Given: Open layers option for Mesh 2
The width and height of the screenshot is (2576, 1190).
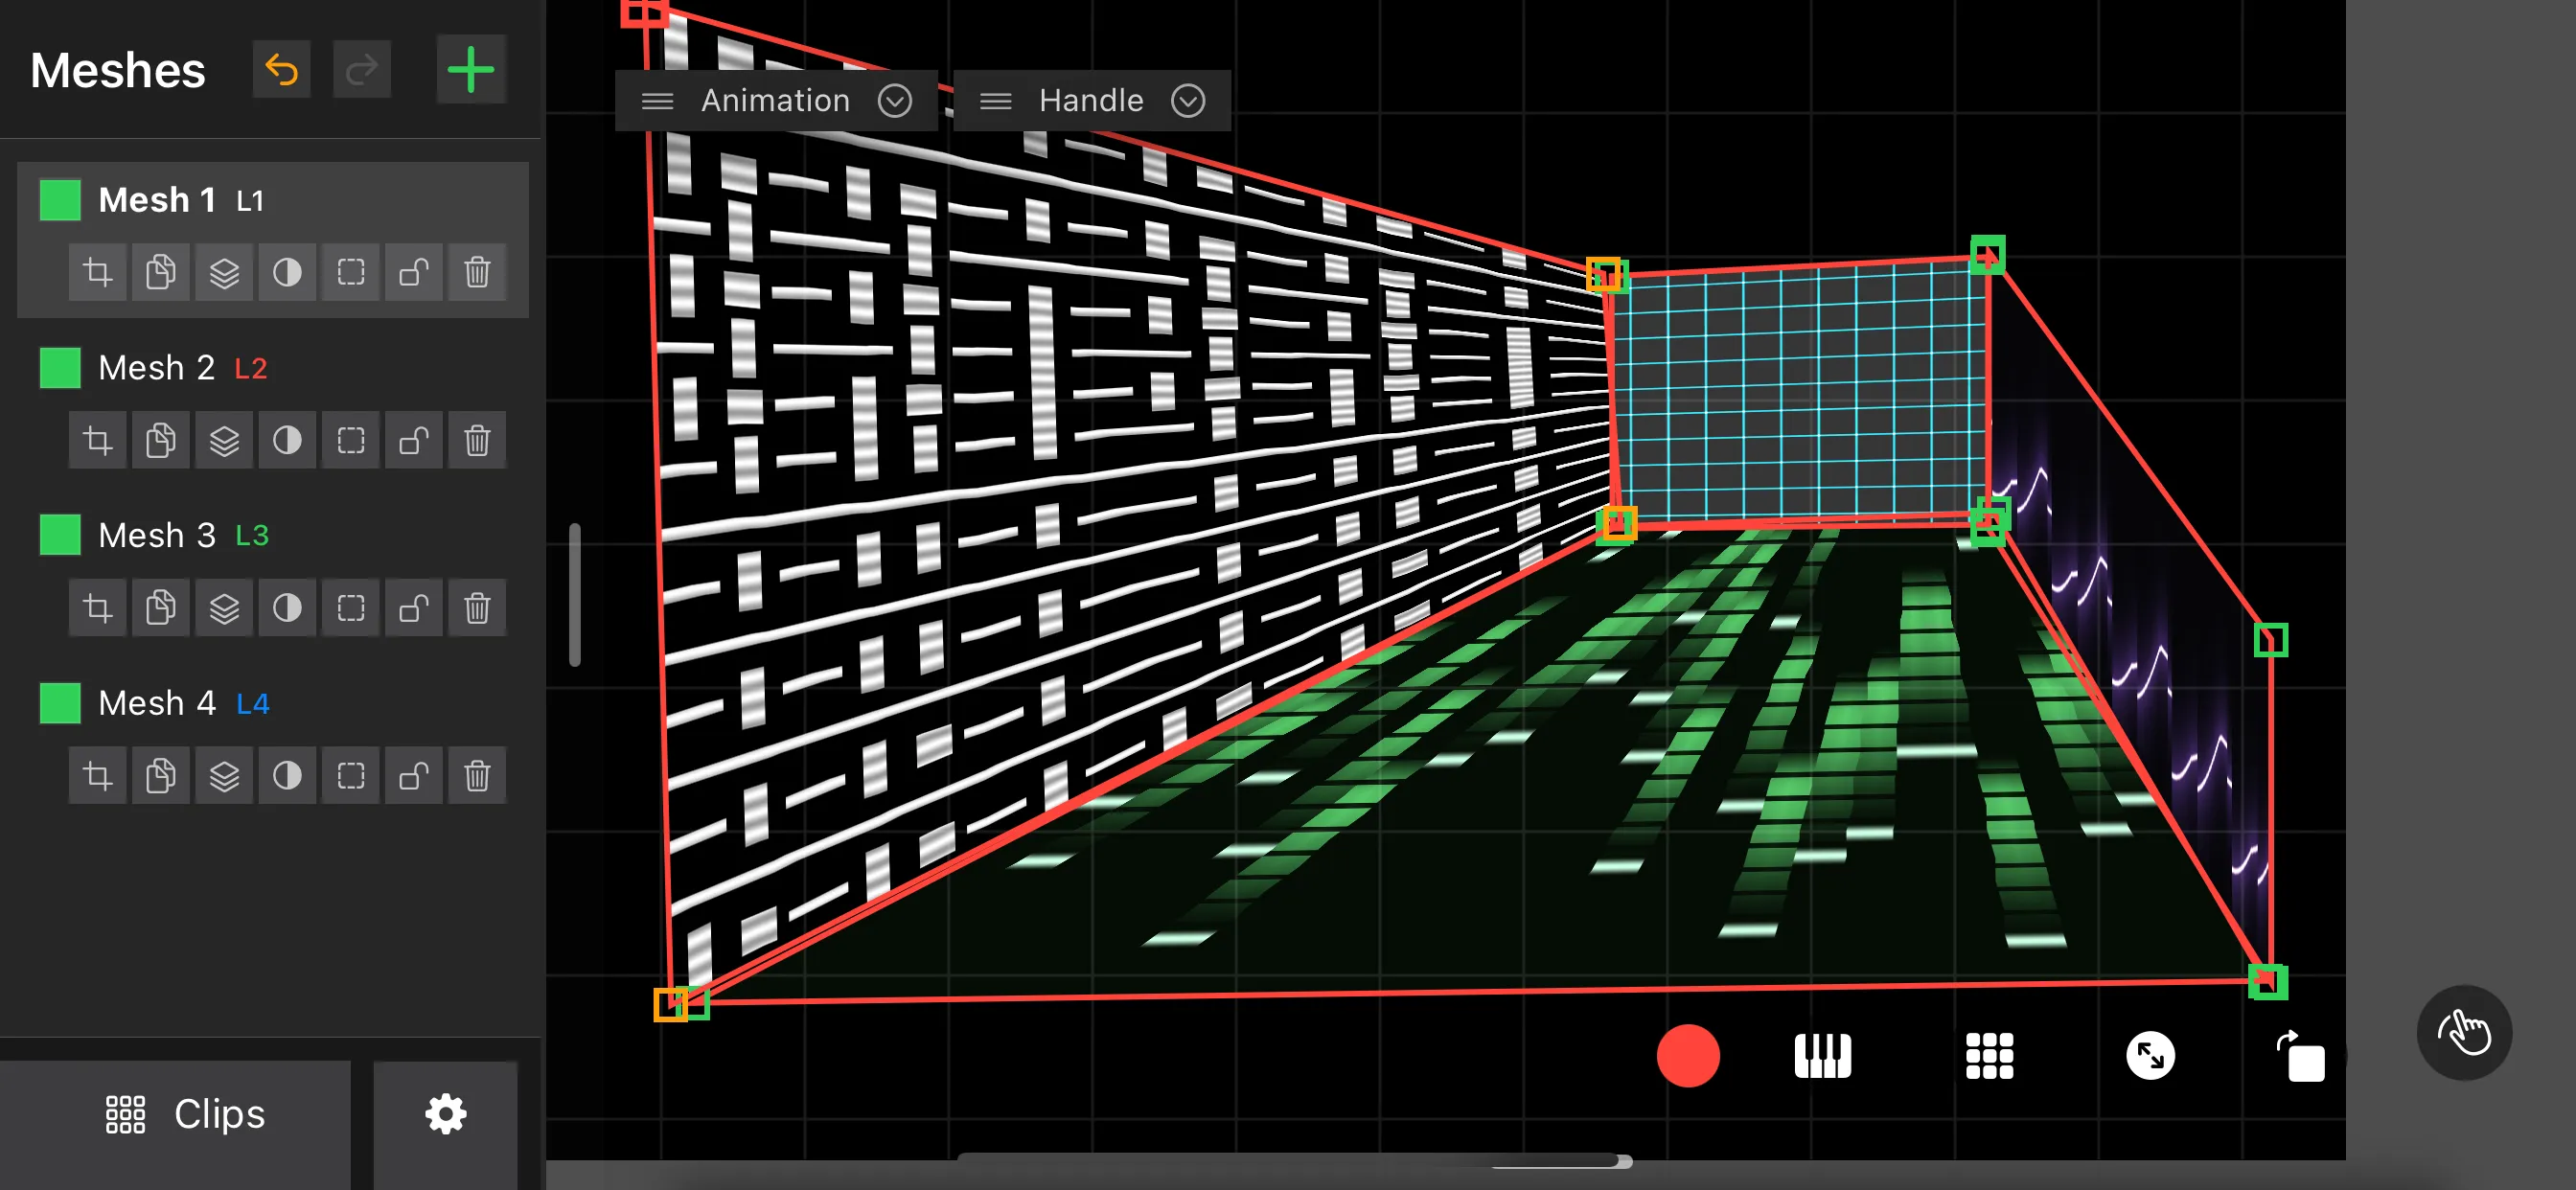Looking at the screenshot, I should (224, 440).
